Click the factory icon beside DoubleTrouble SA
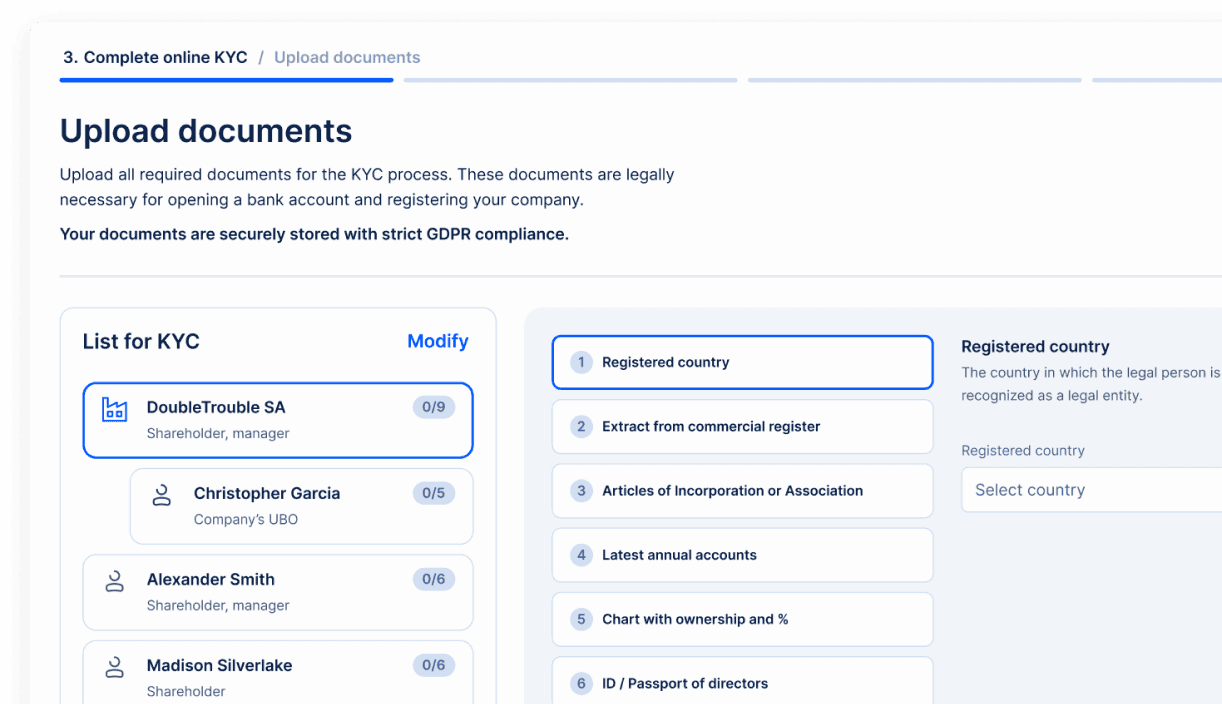 coord(115,409)
